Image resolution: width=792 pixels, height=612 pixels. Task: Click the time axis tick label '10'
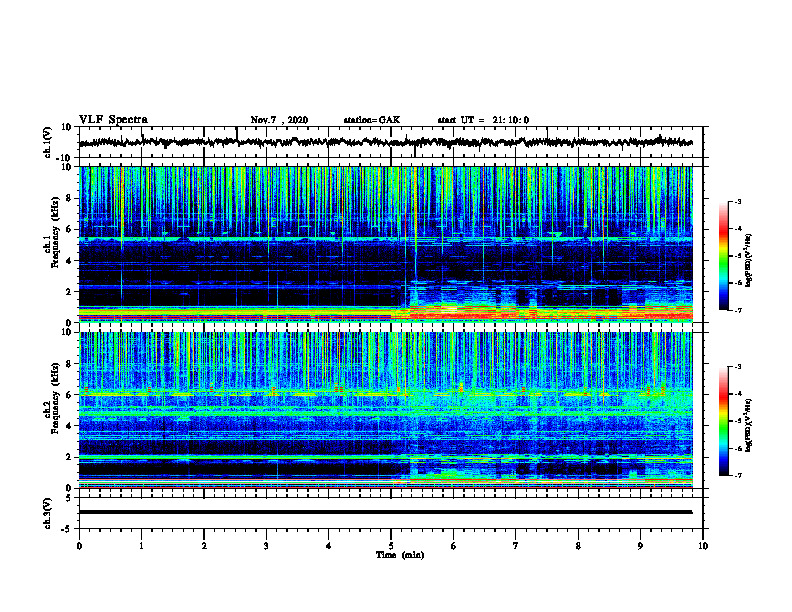[x=703, y=546]
